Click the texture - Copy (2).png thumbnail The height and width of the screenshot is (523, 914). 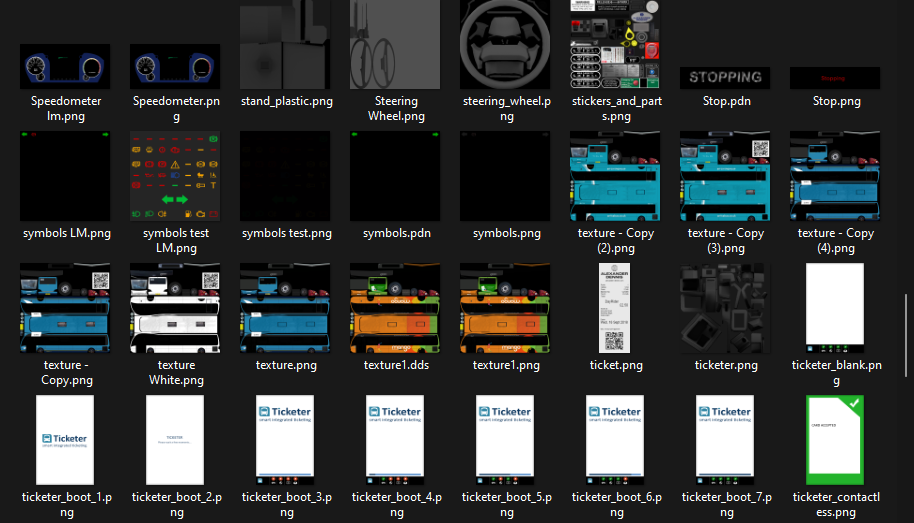coord(615,176)
